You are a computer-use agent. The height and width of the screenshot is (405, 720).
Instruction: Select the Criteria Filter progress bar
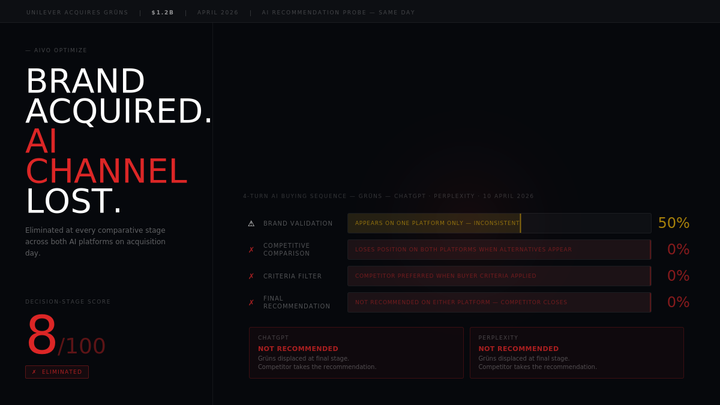[x=499, y=276]
